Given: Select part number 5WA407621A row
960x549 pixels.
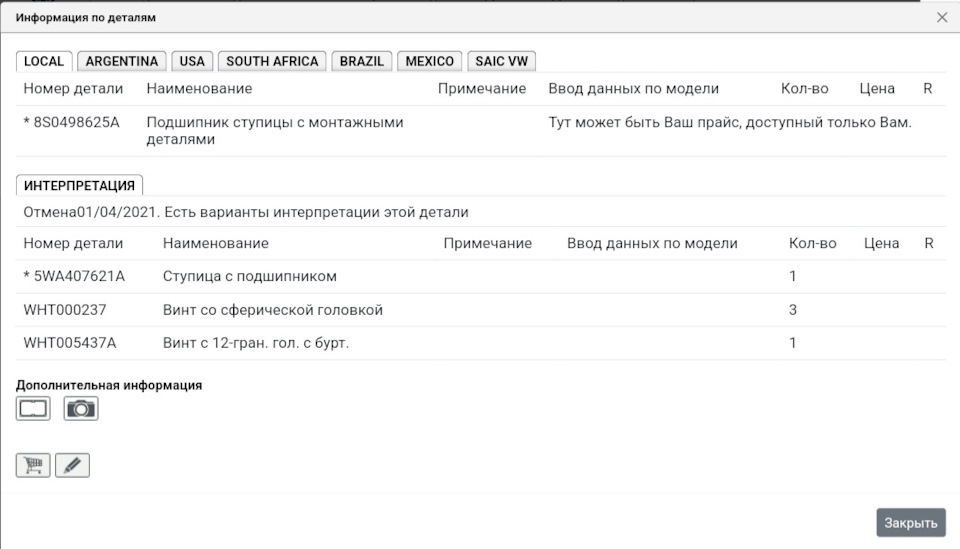Looking at the screenshot, I should 78,276.
